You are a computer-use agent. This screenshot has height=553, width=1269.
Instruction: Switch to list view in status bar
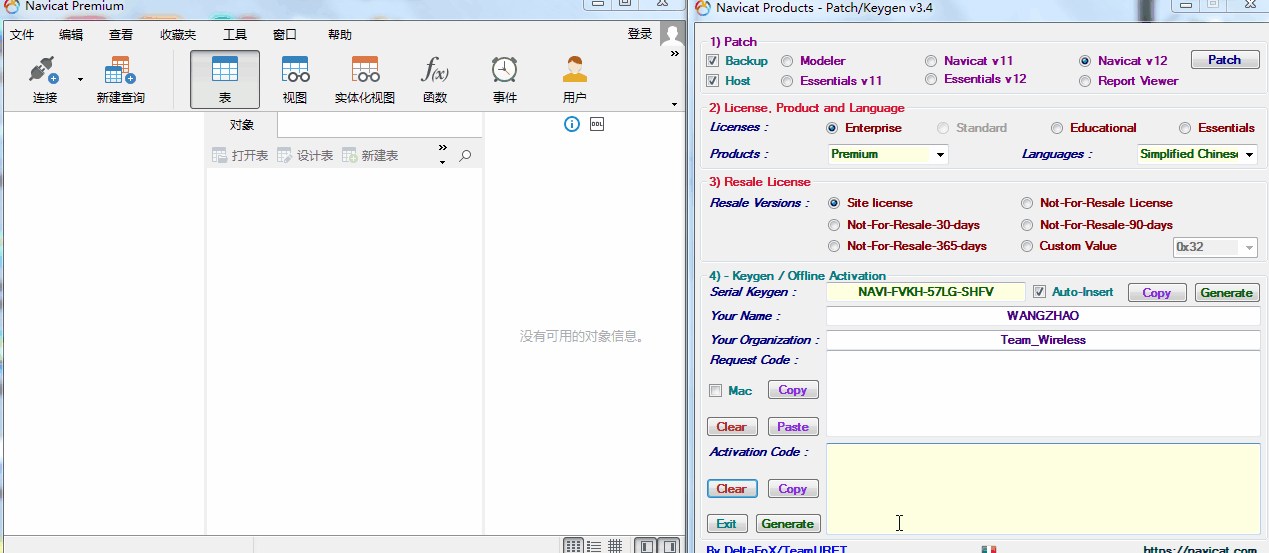point(594,546)
